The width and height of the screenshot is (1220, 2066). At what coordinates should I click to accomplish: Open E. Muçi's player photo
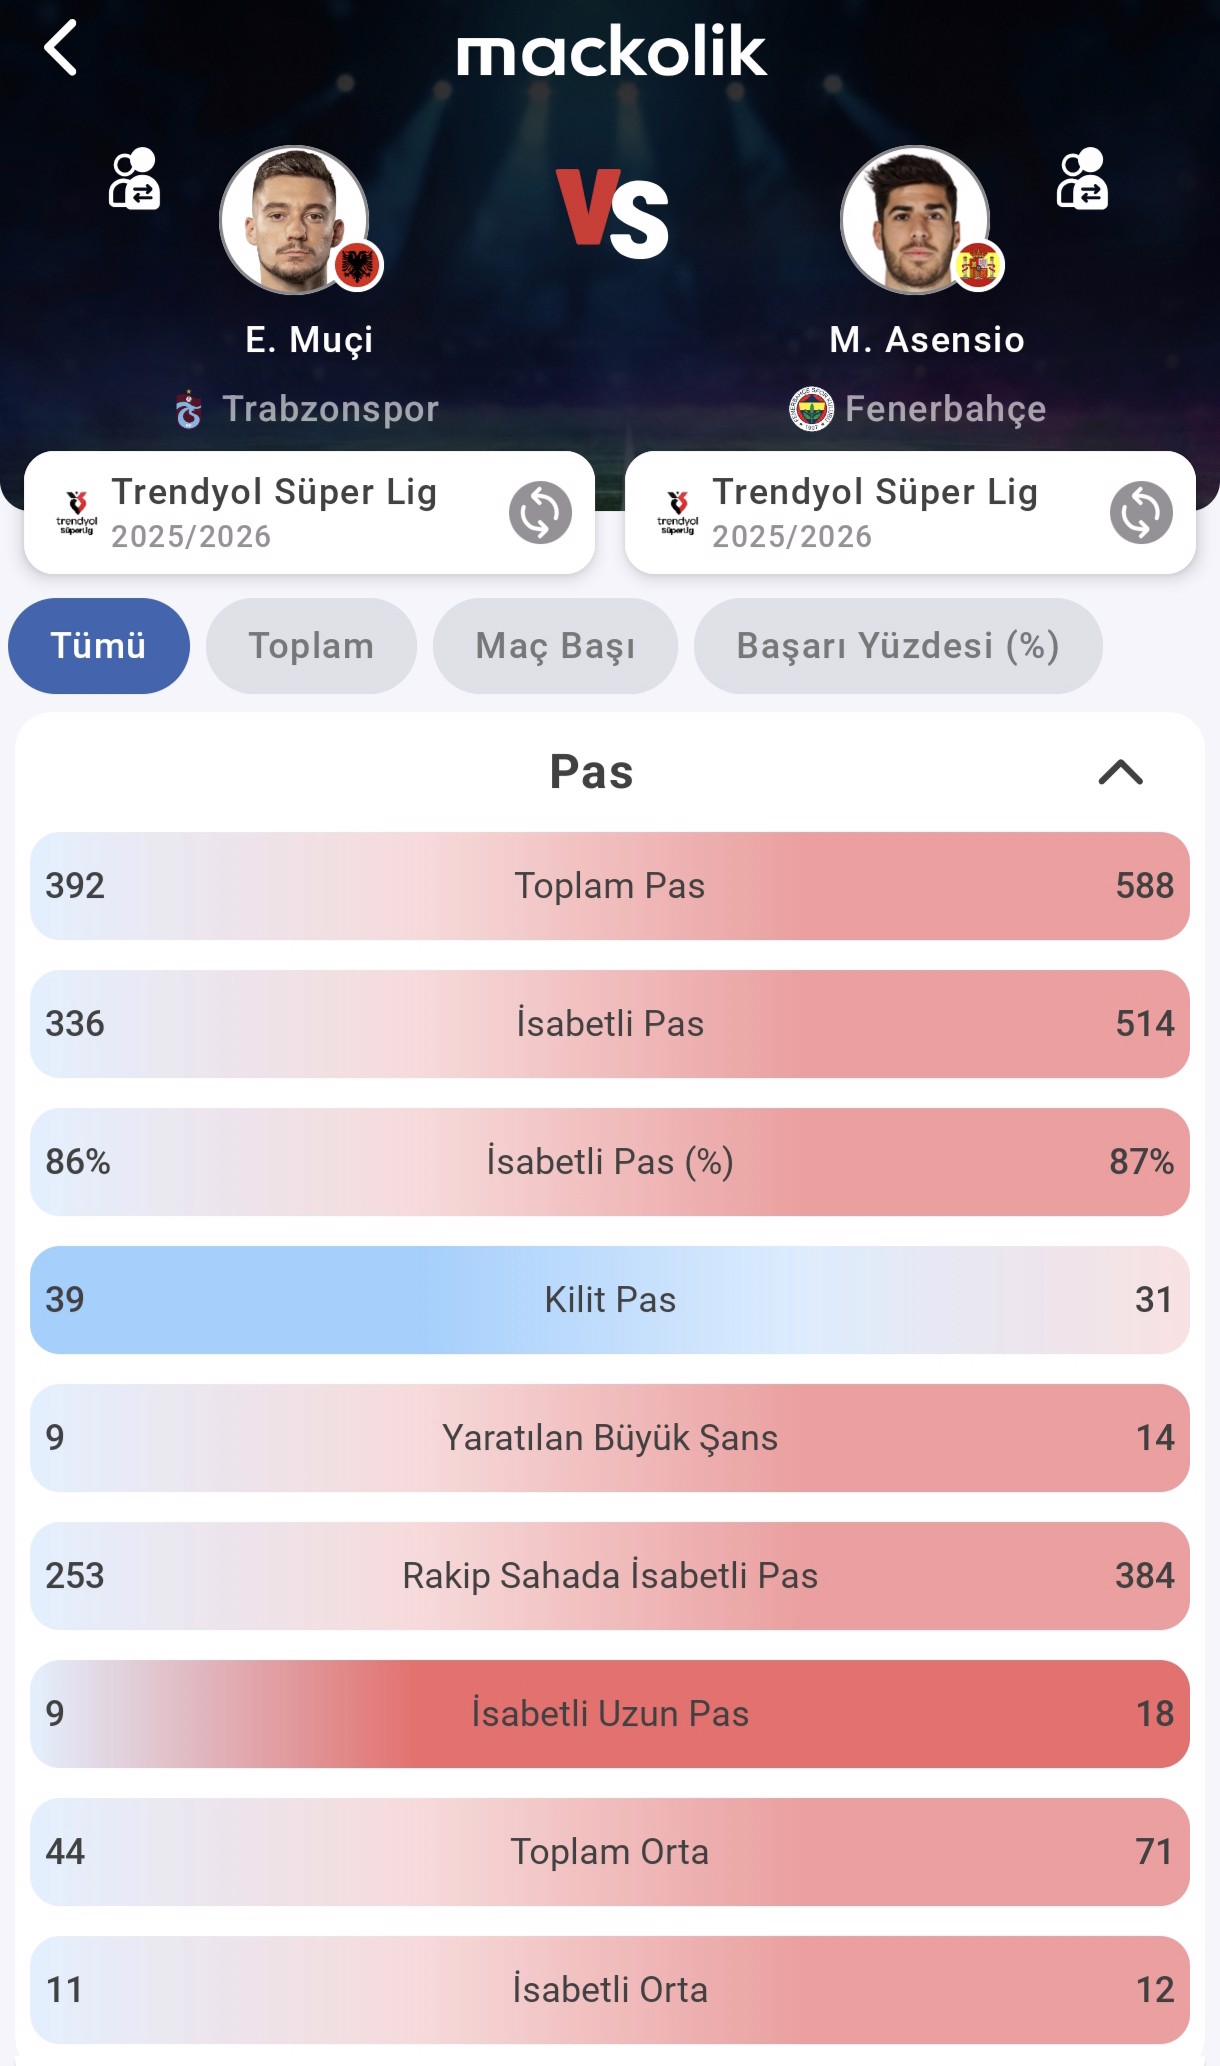pos(294,221)
